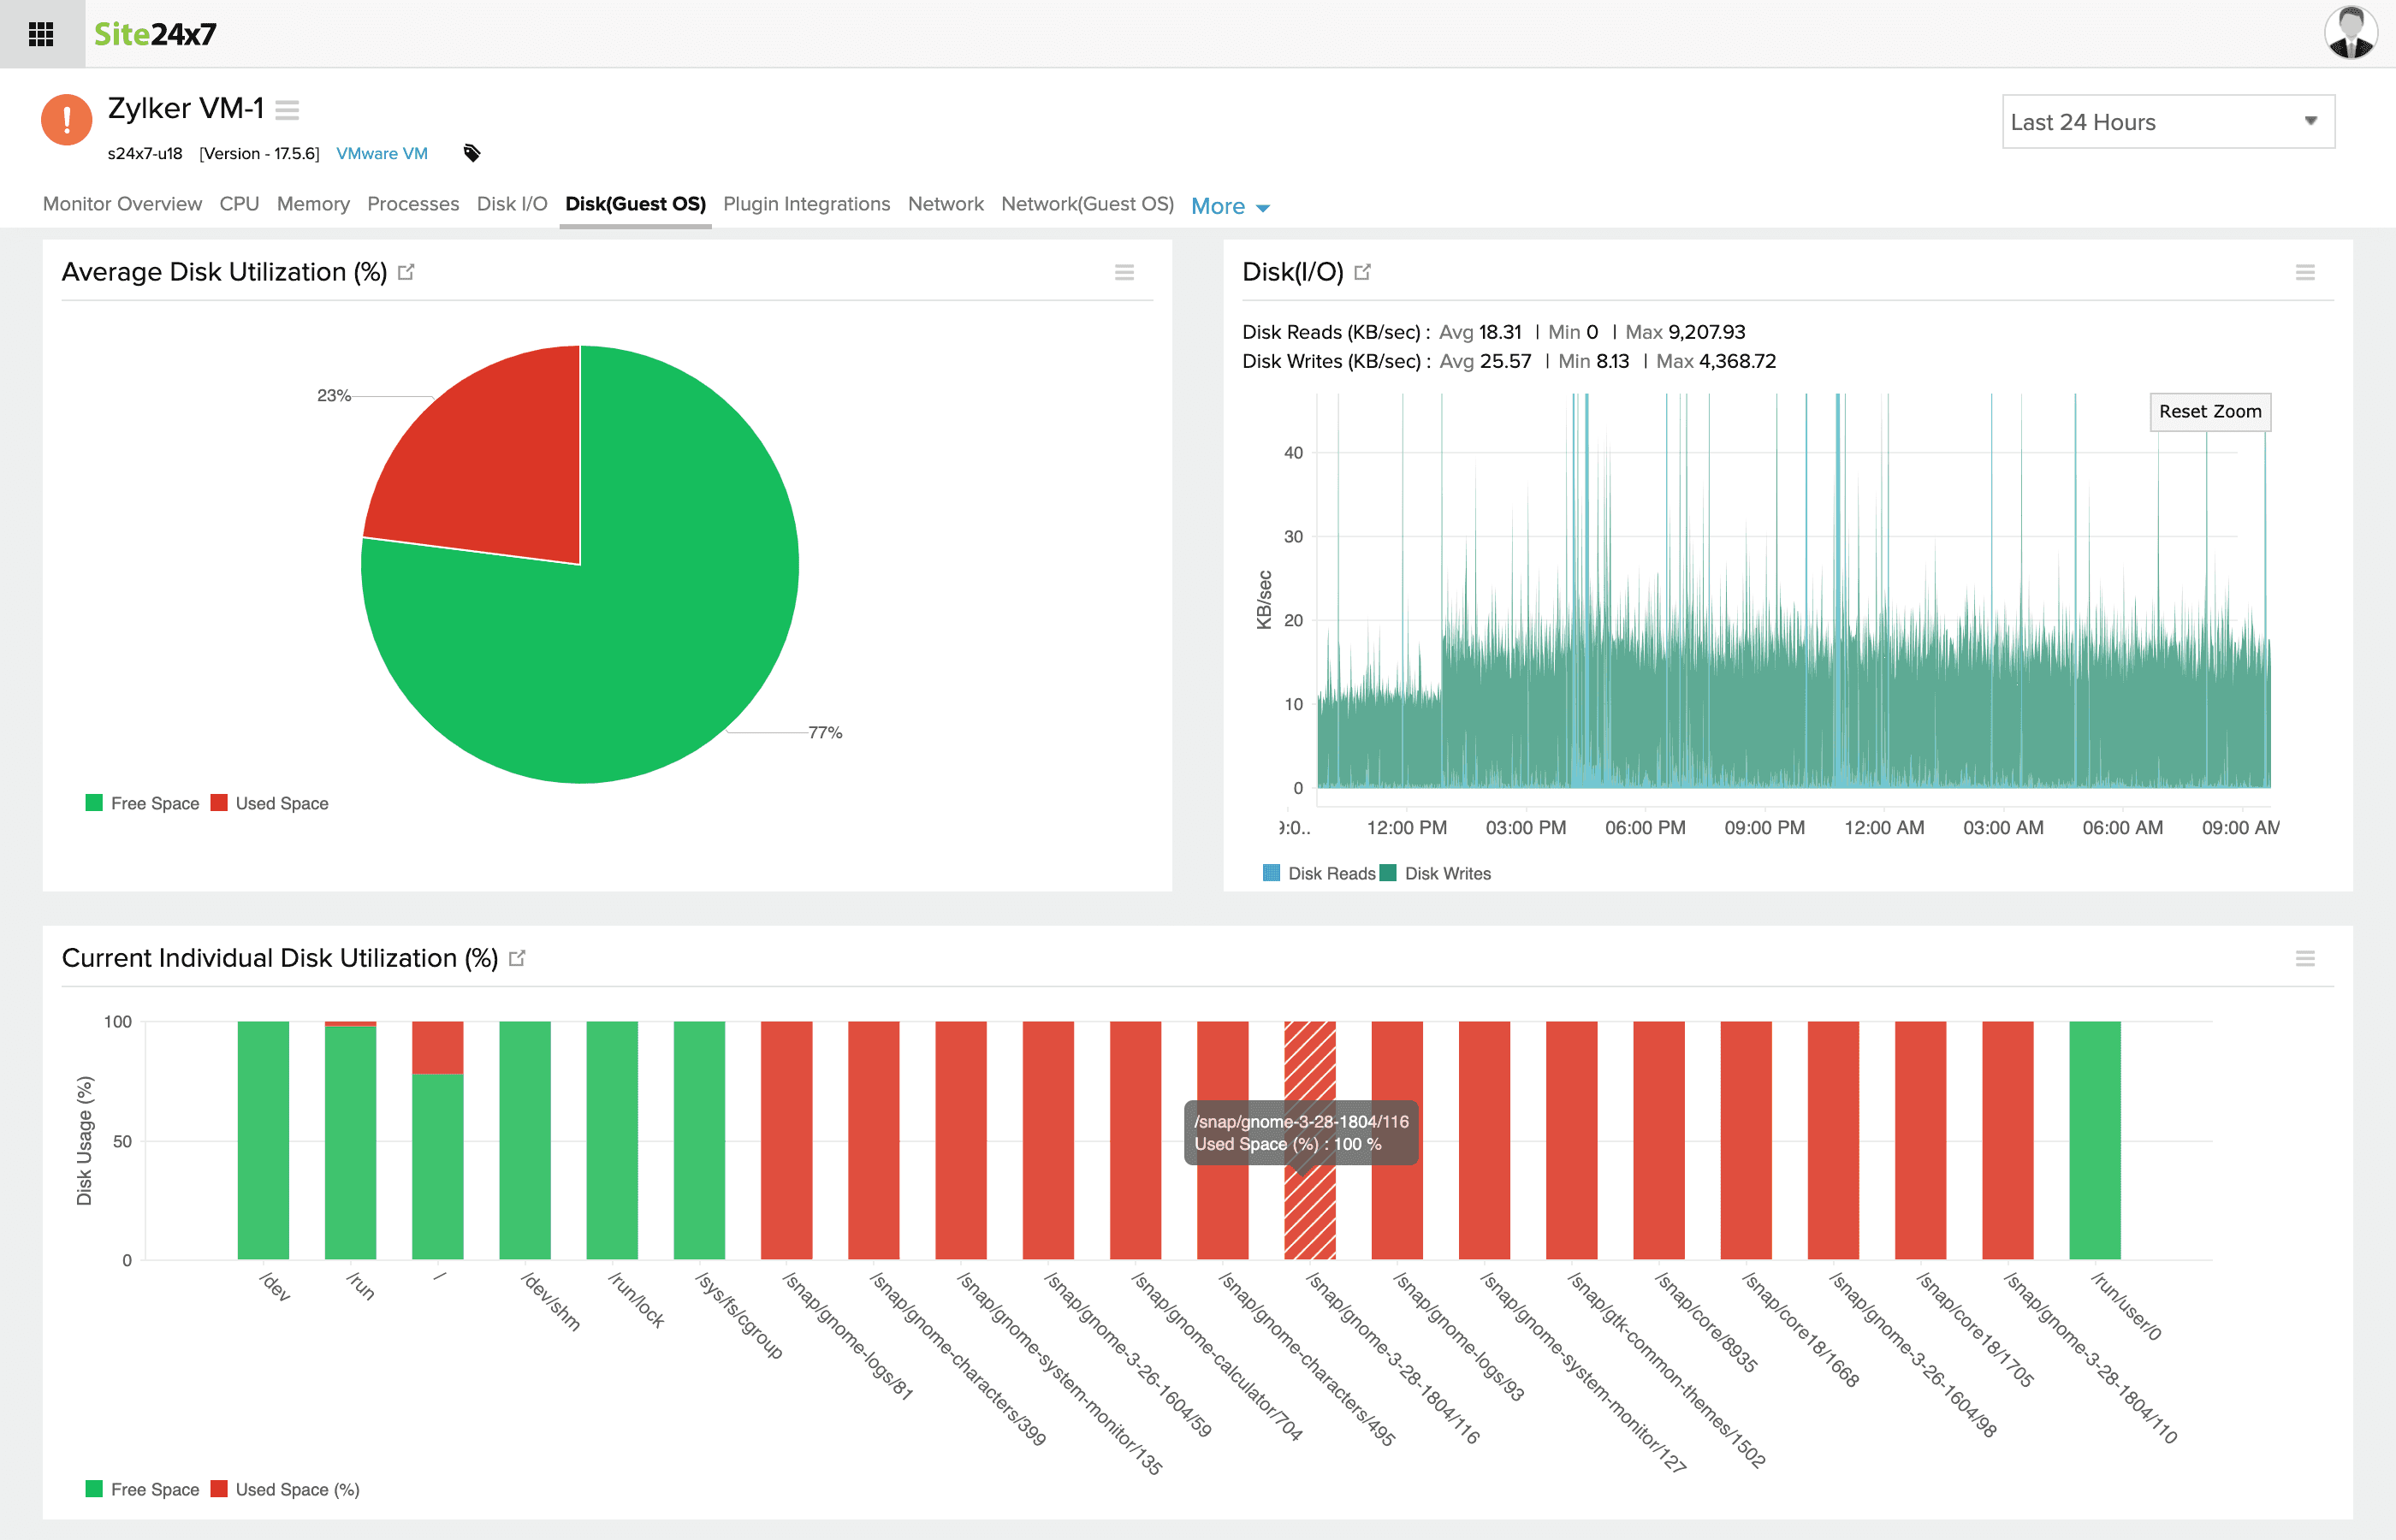Switch to the Network(Guest OS) tab
The image size is (2396, 1540).
[x=1088, y=203]
